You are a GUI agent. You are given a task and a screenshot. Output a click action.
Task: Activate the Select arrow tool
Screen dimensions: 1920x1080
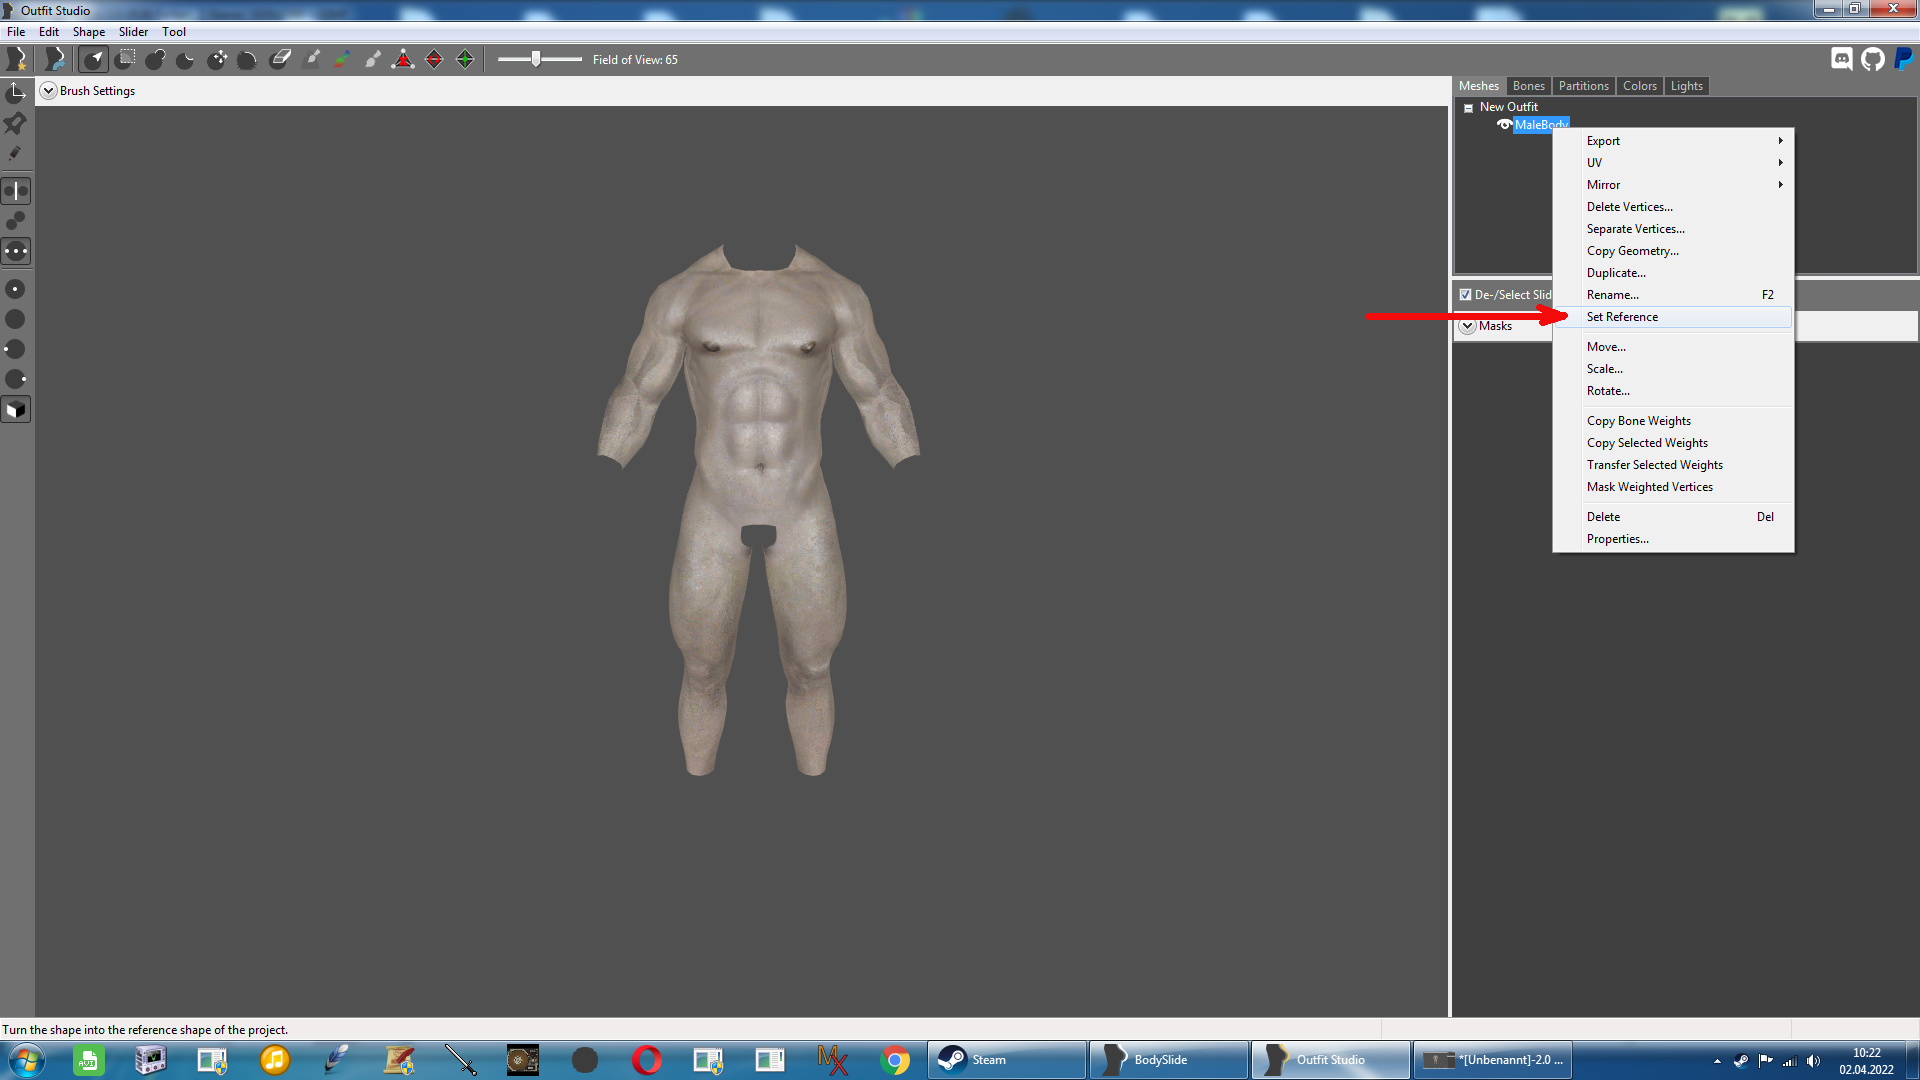pos(94,60)
